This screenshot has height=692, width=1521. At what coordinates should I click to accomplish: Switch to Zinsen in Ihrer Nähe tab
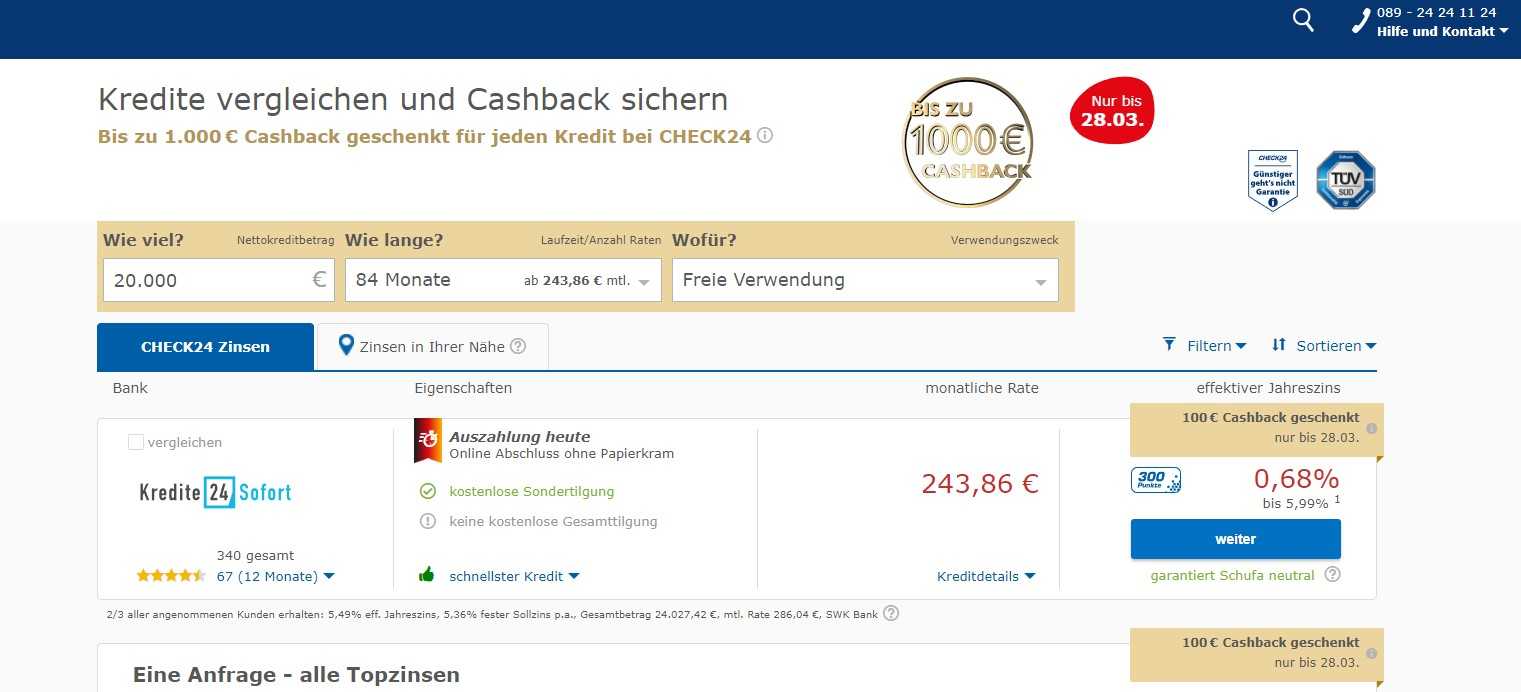(x=432, y=346)
